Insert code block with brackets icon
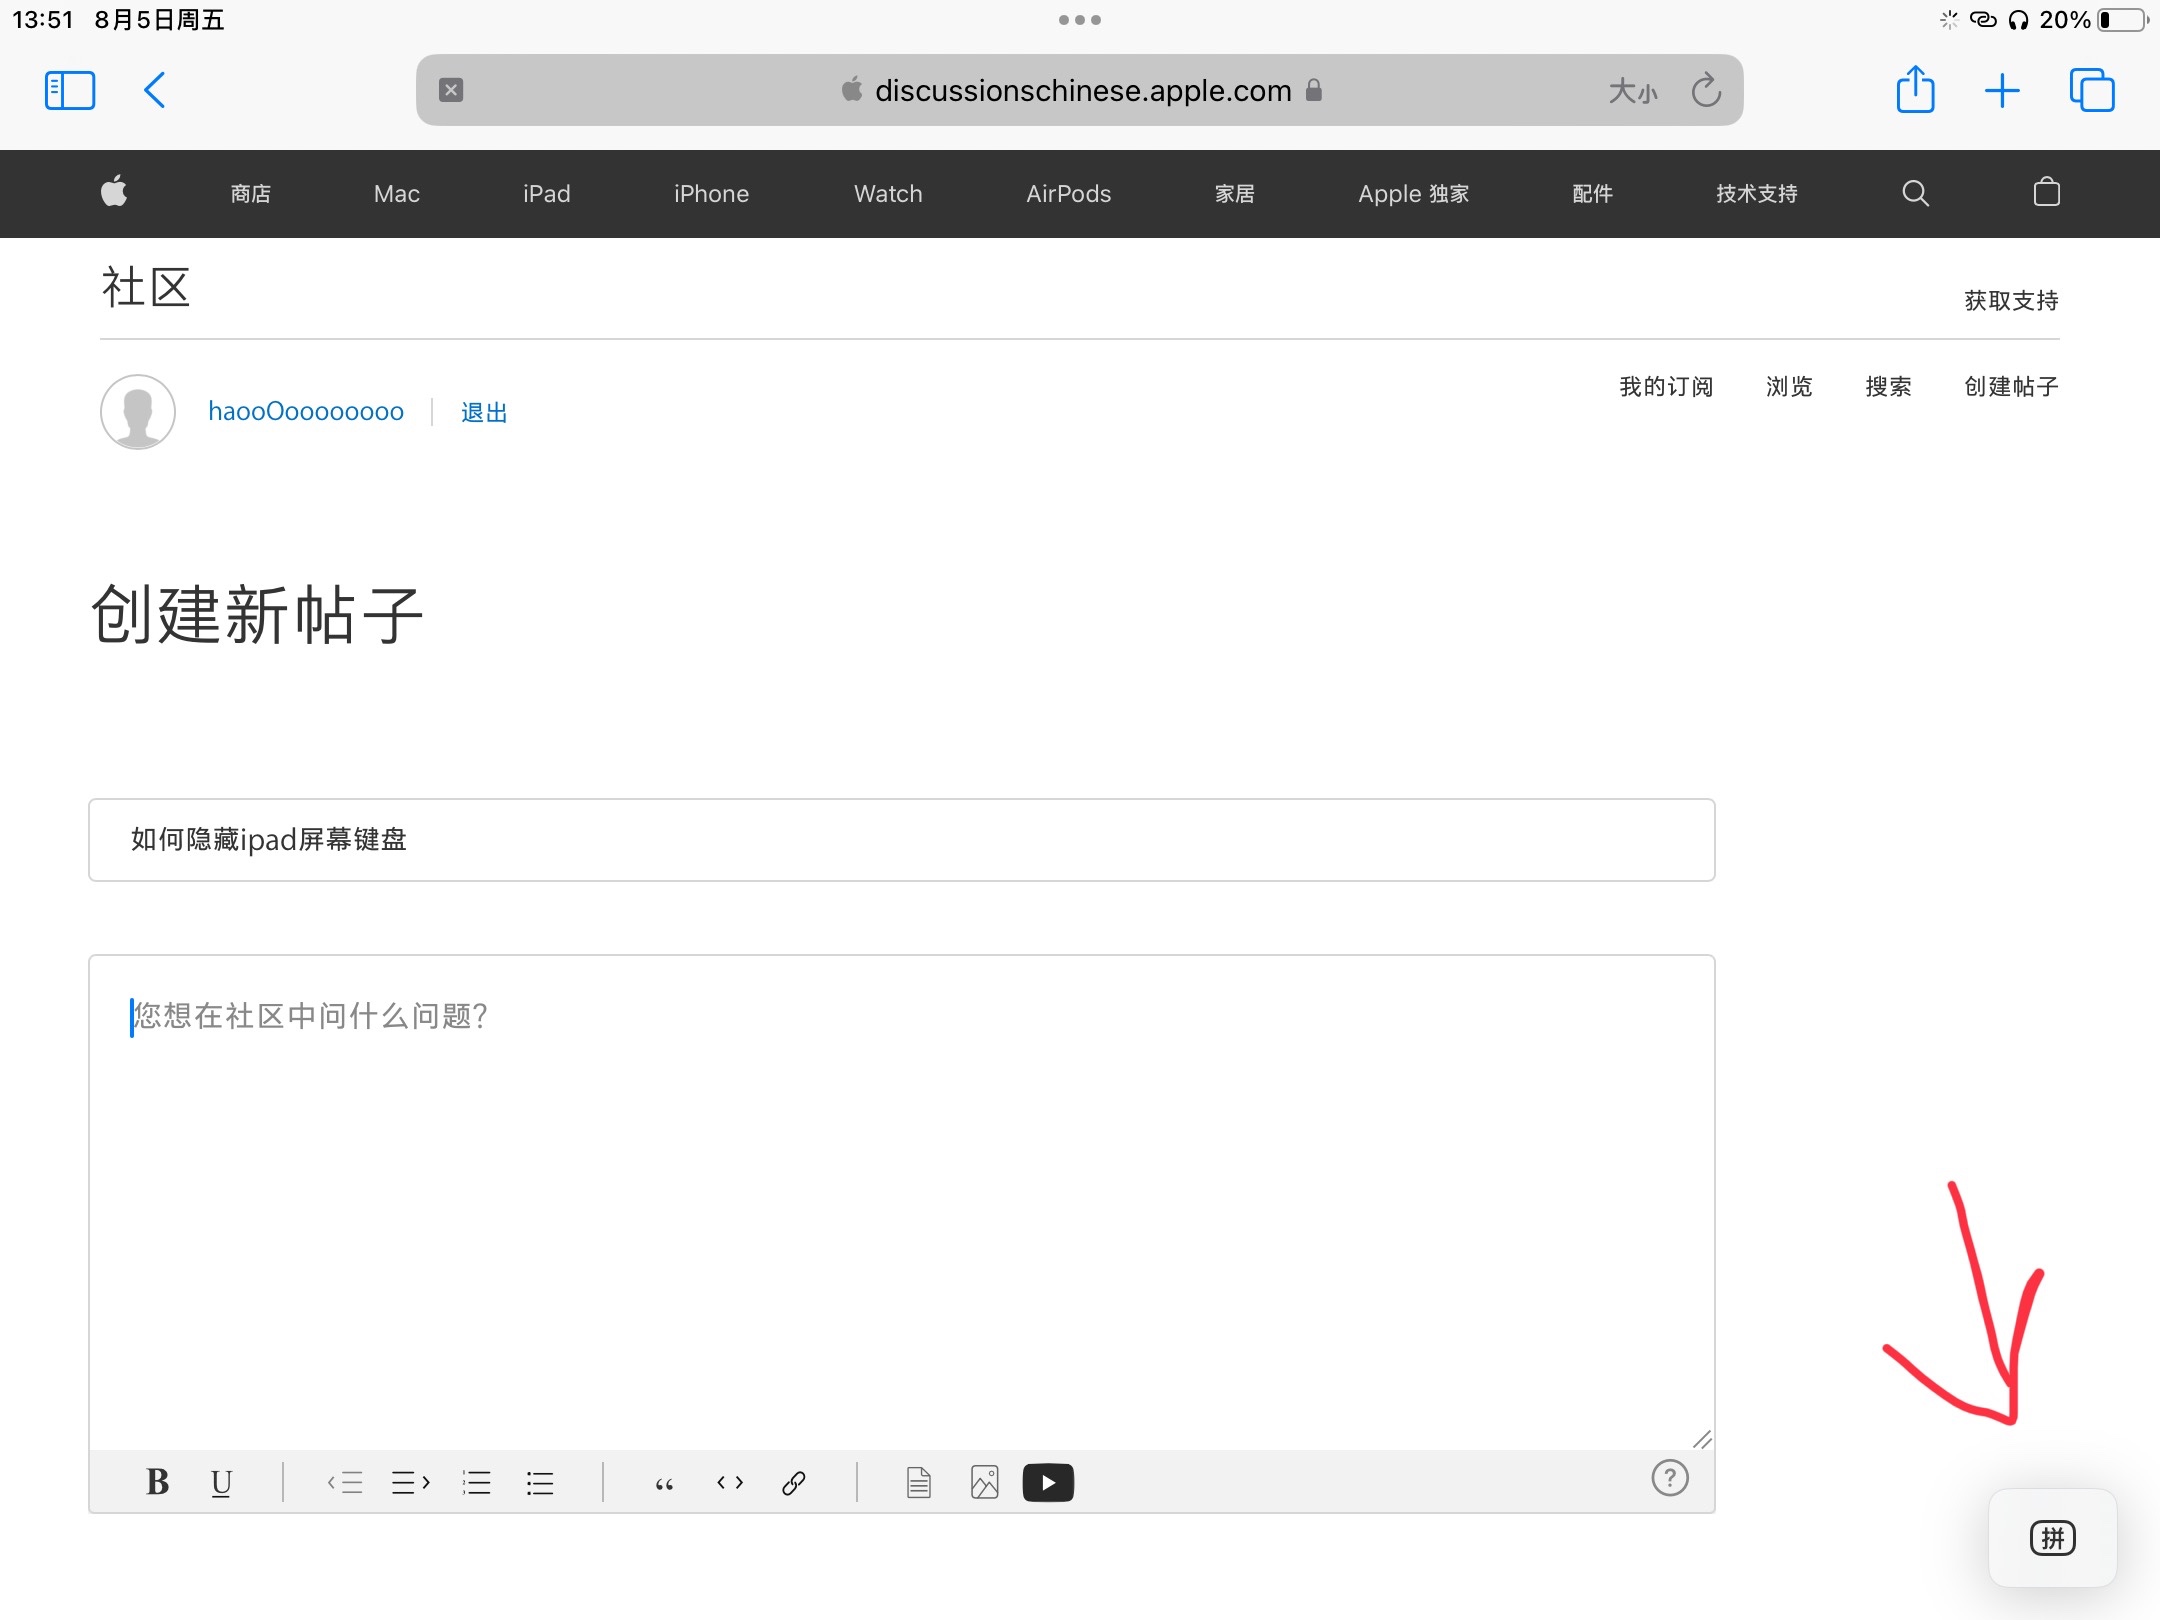The width and height of the screenshot is (2160, 1620). pos(730,1482)
